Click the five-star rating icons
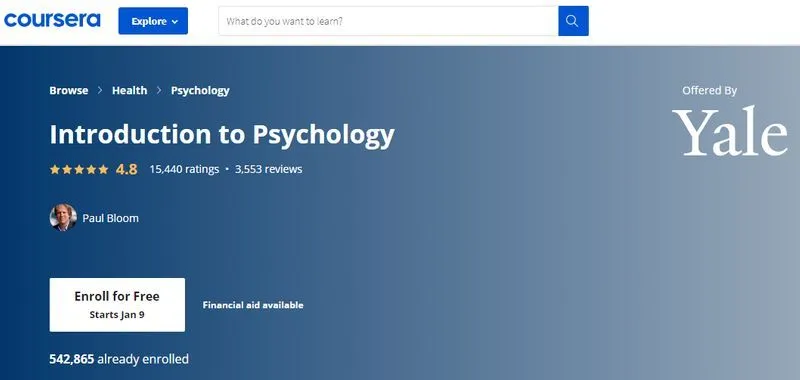This screenshot has height=380, width=800. coord(79,169)
